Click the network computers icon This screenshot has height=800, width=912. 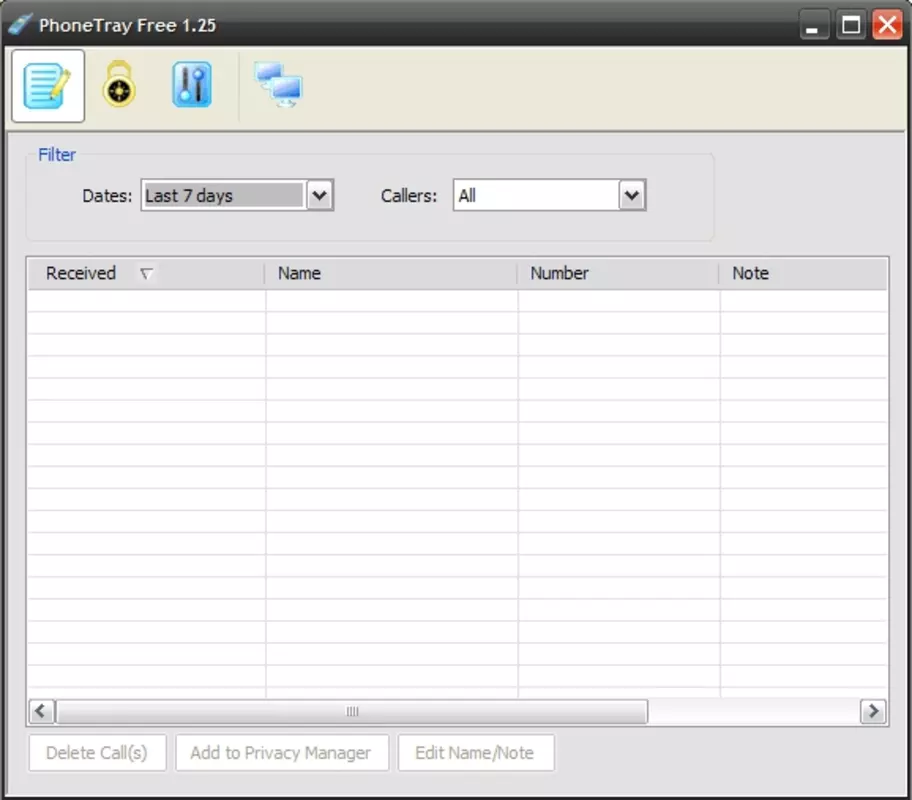[279, 85]
